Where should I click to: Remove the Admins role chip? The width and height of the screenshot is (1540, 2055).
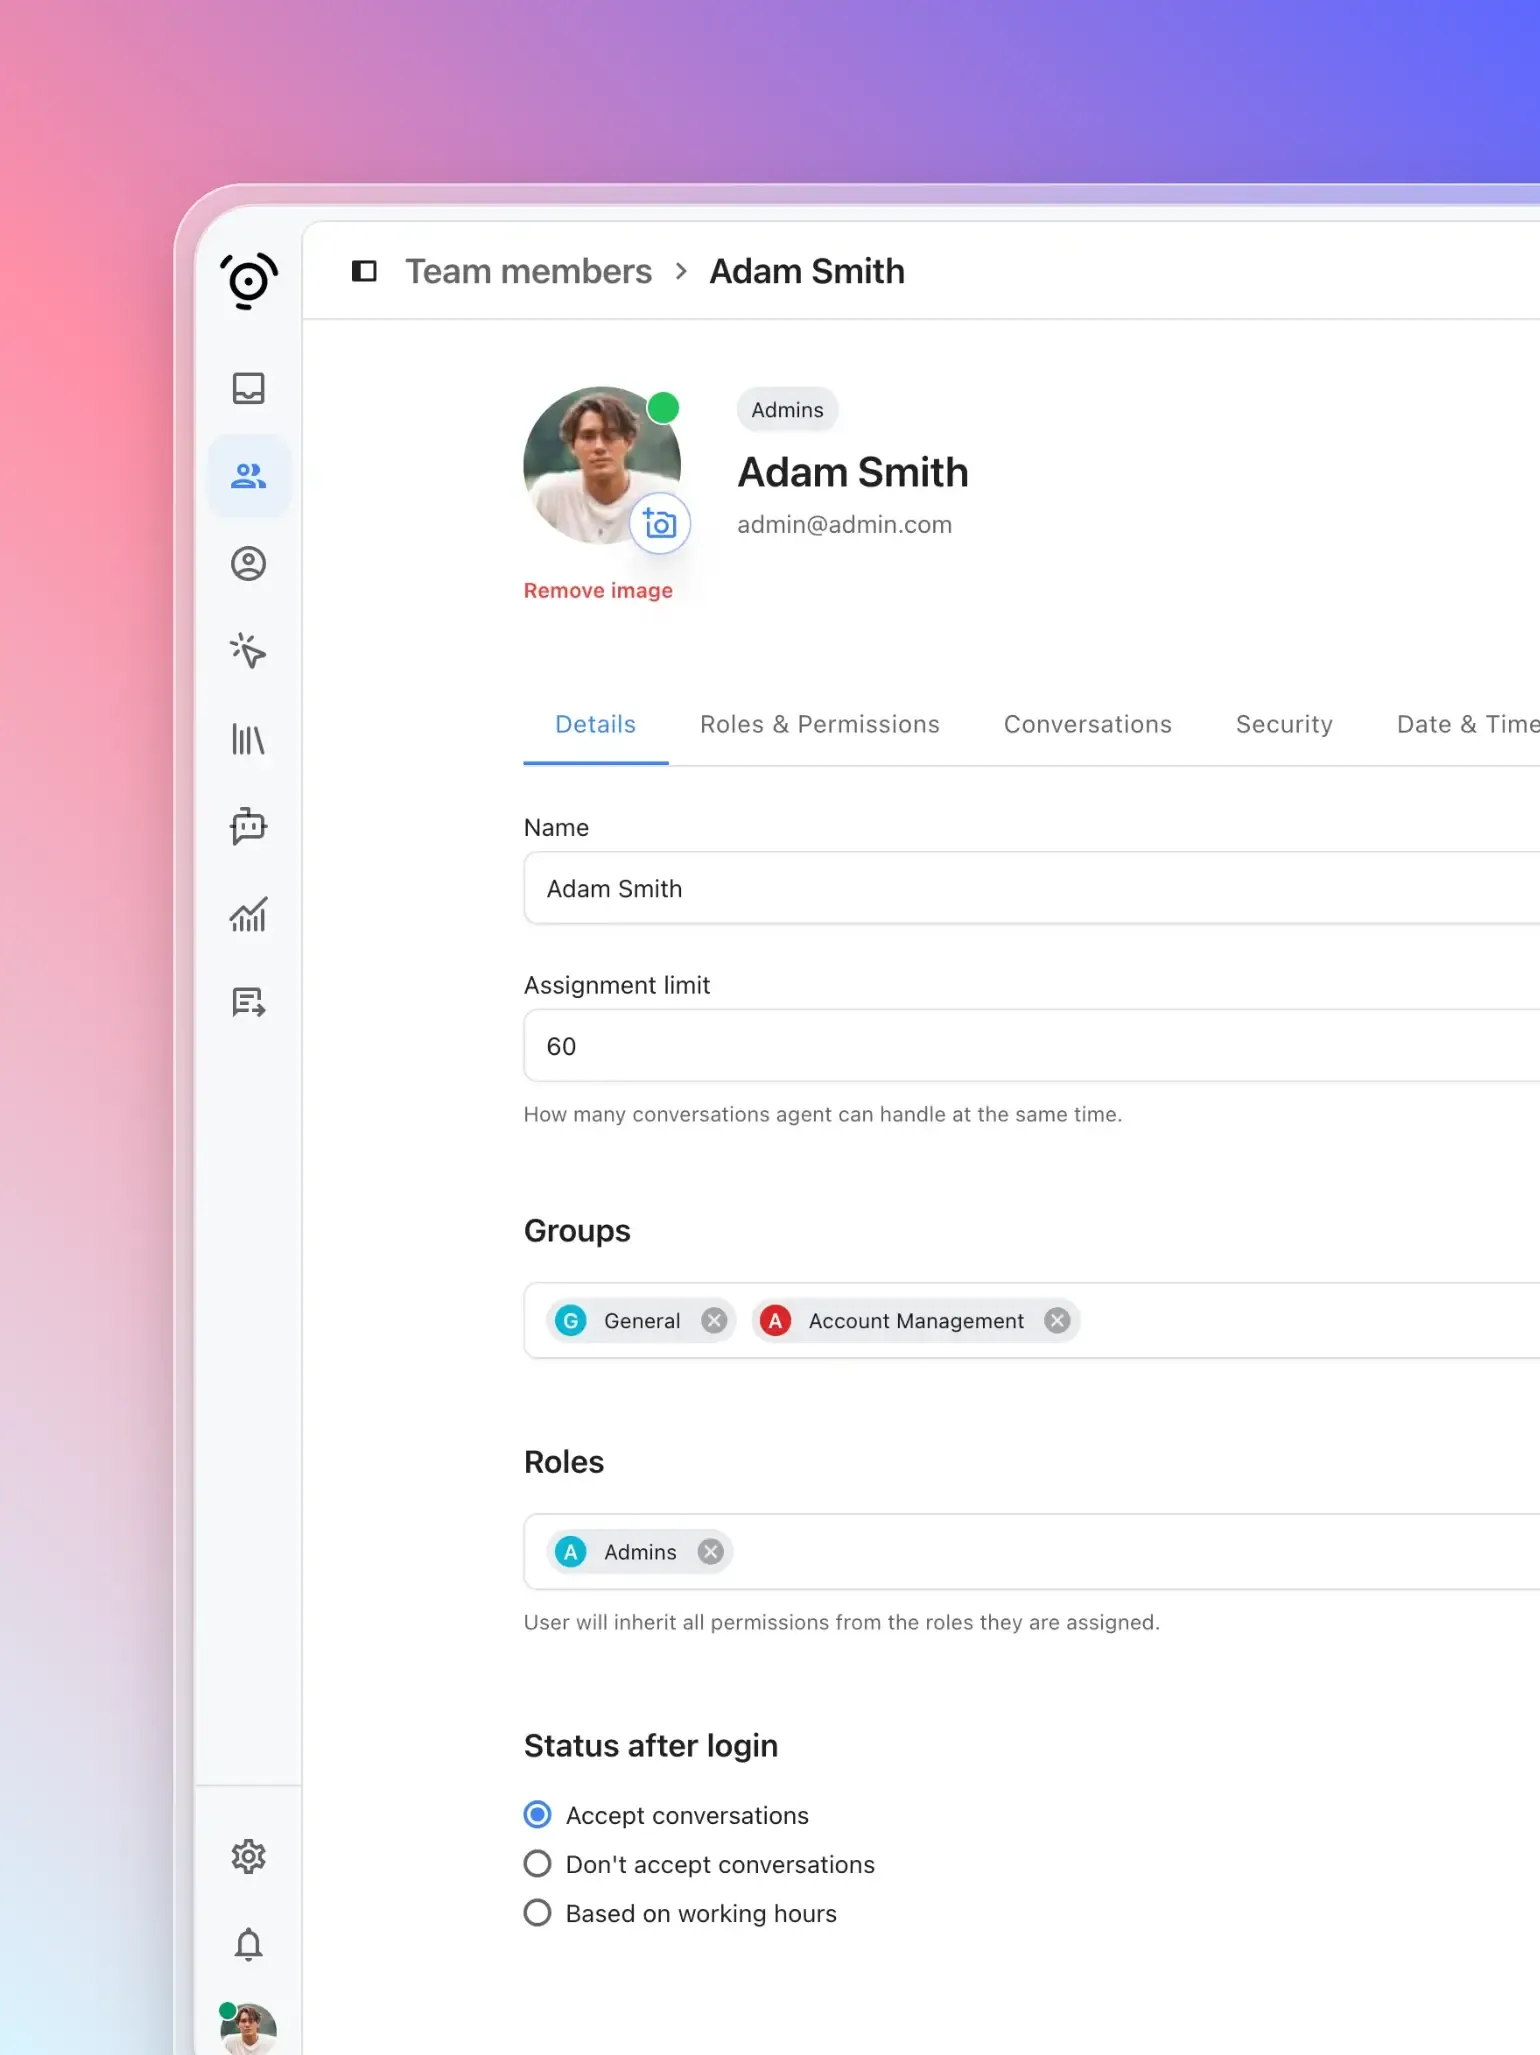click(710, 1552)
